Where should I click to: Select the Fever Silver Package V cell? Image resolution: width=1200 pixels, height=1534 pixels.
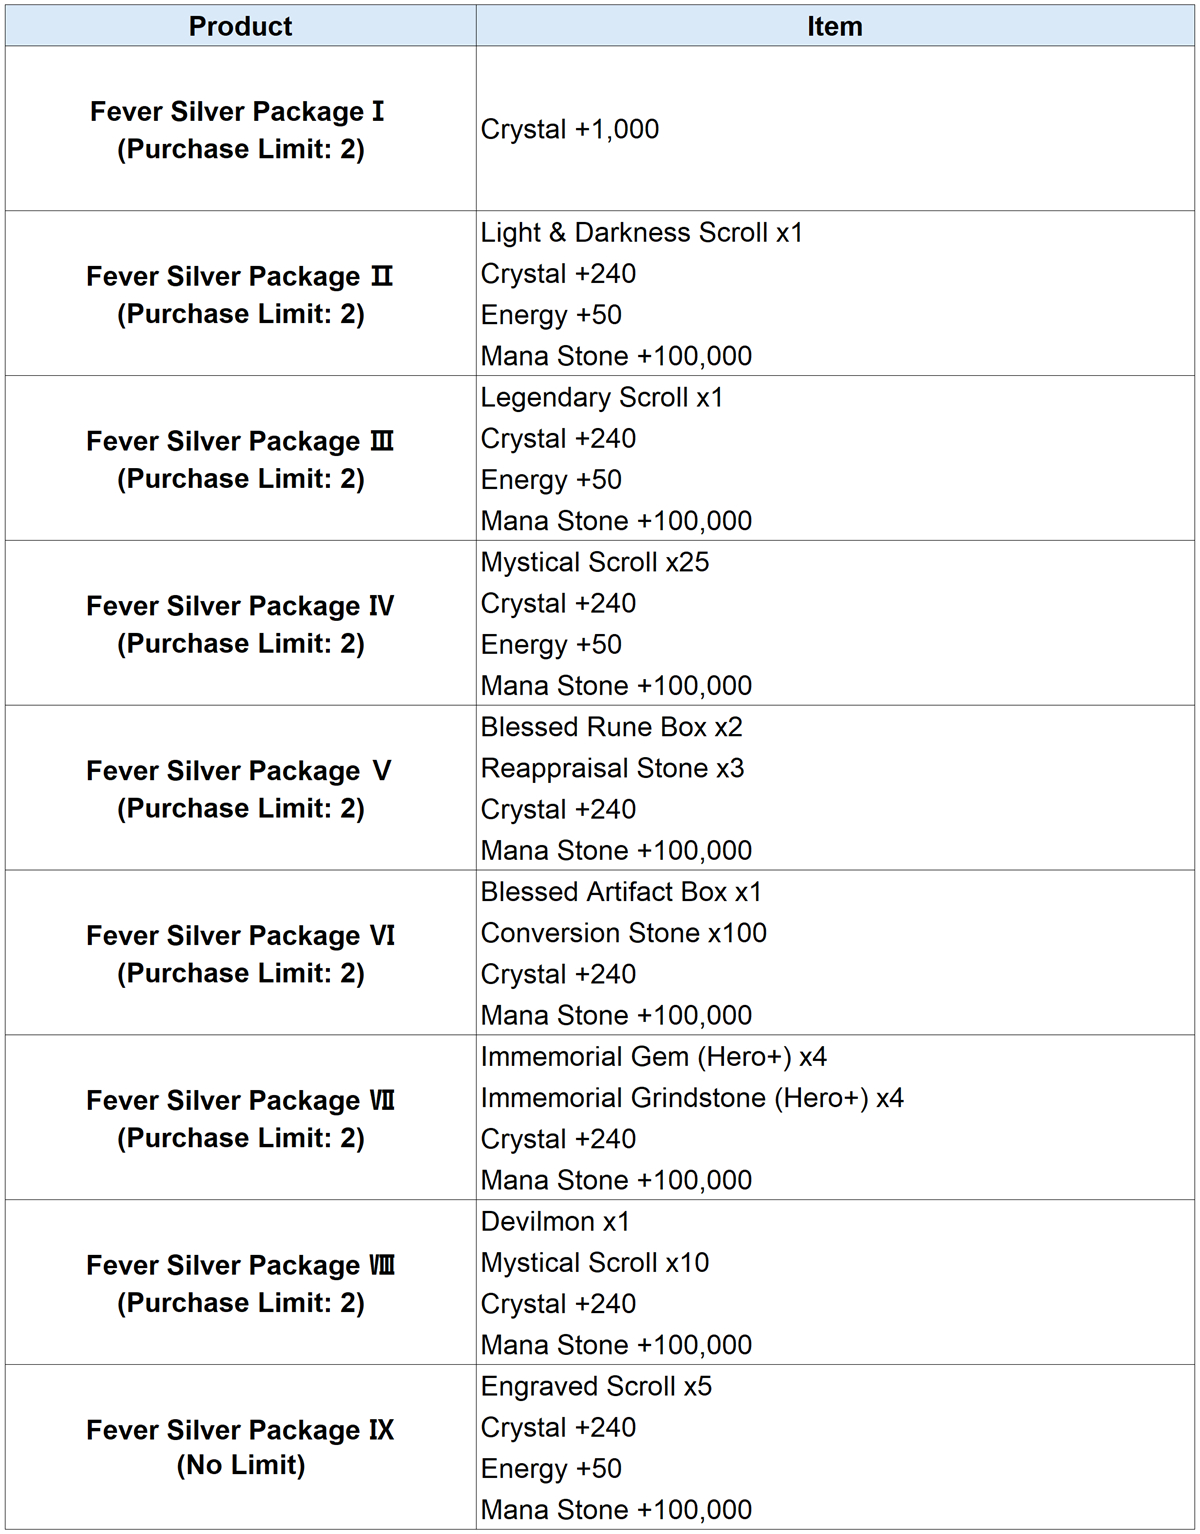(x=240, y=789)
